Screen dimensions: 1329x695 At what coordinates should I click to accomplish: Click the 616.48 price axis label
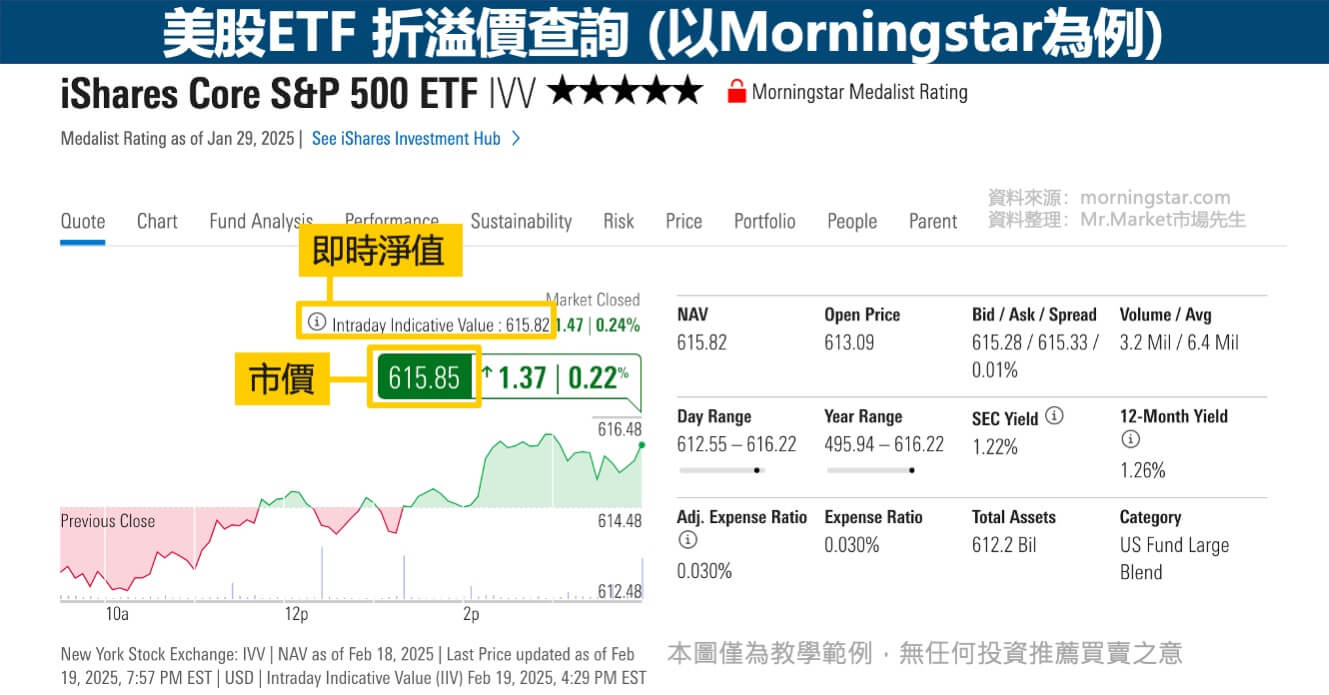(619, 429)
